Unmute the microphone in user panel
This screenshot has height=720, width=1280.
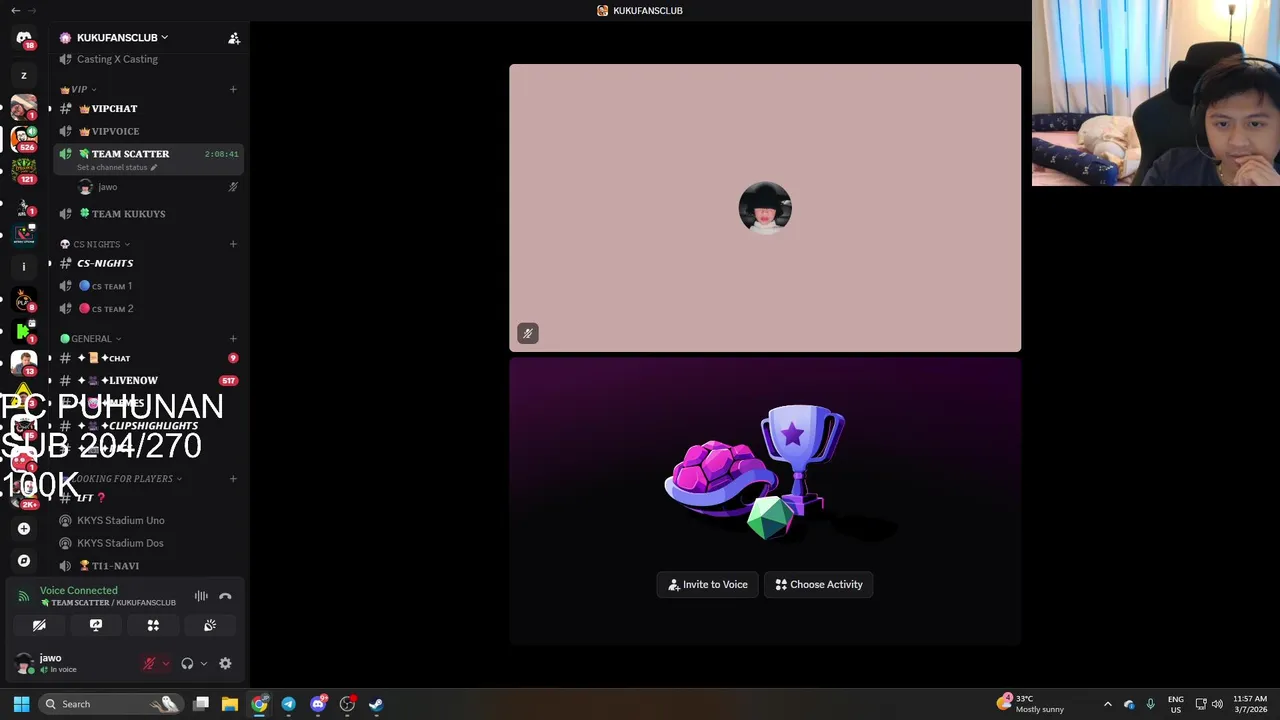point(149,663)
